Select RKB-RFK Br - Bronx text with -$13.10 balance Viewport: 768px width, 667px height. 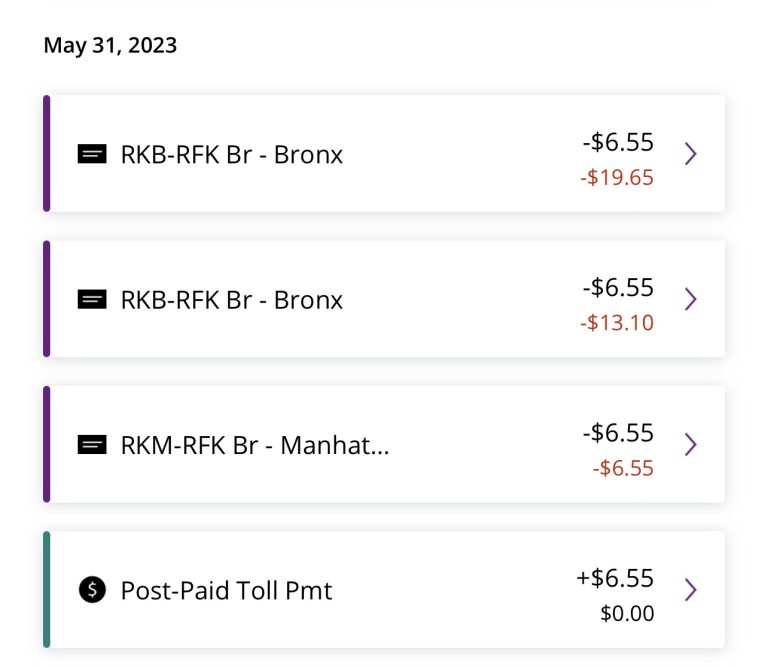click(x=232, y=300)
